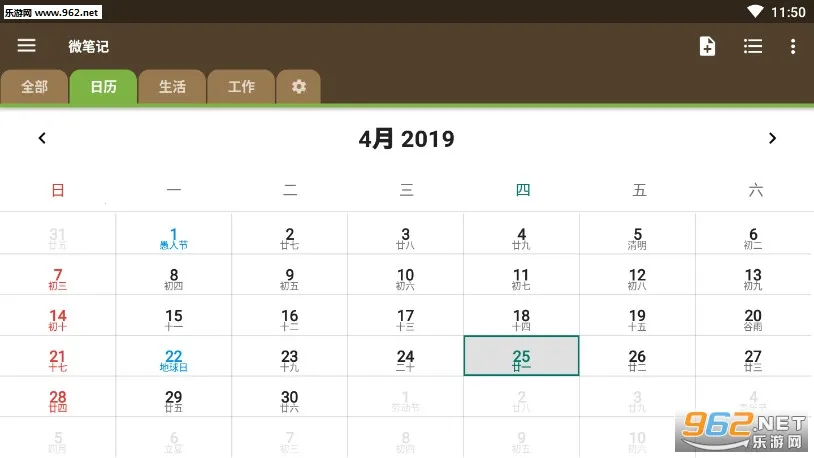
Task: Open the gear settings tab
Action: click(298, 87)
